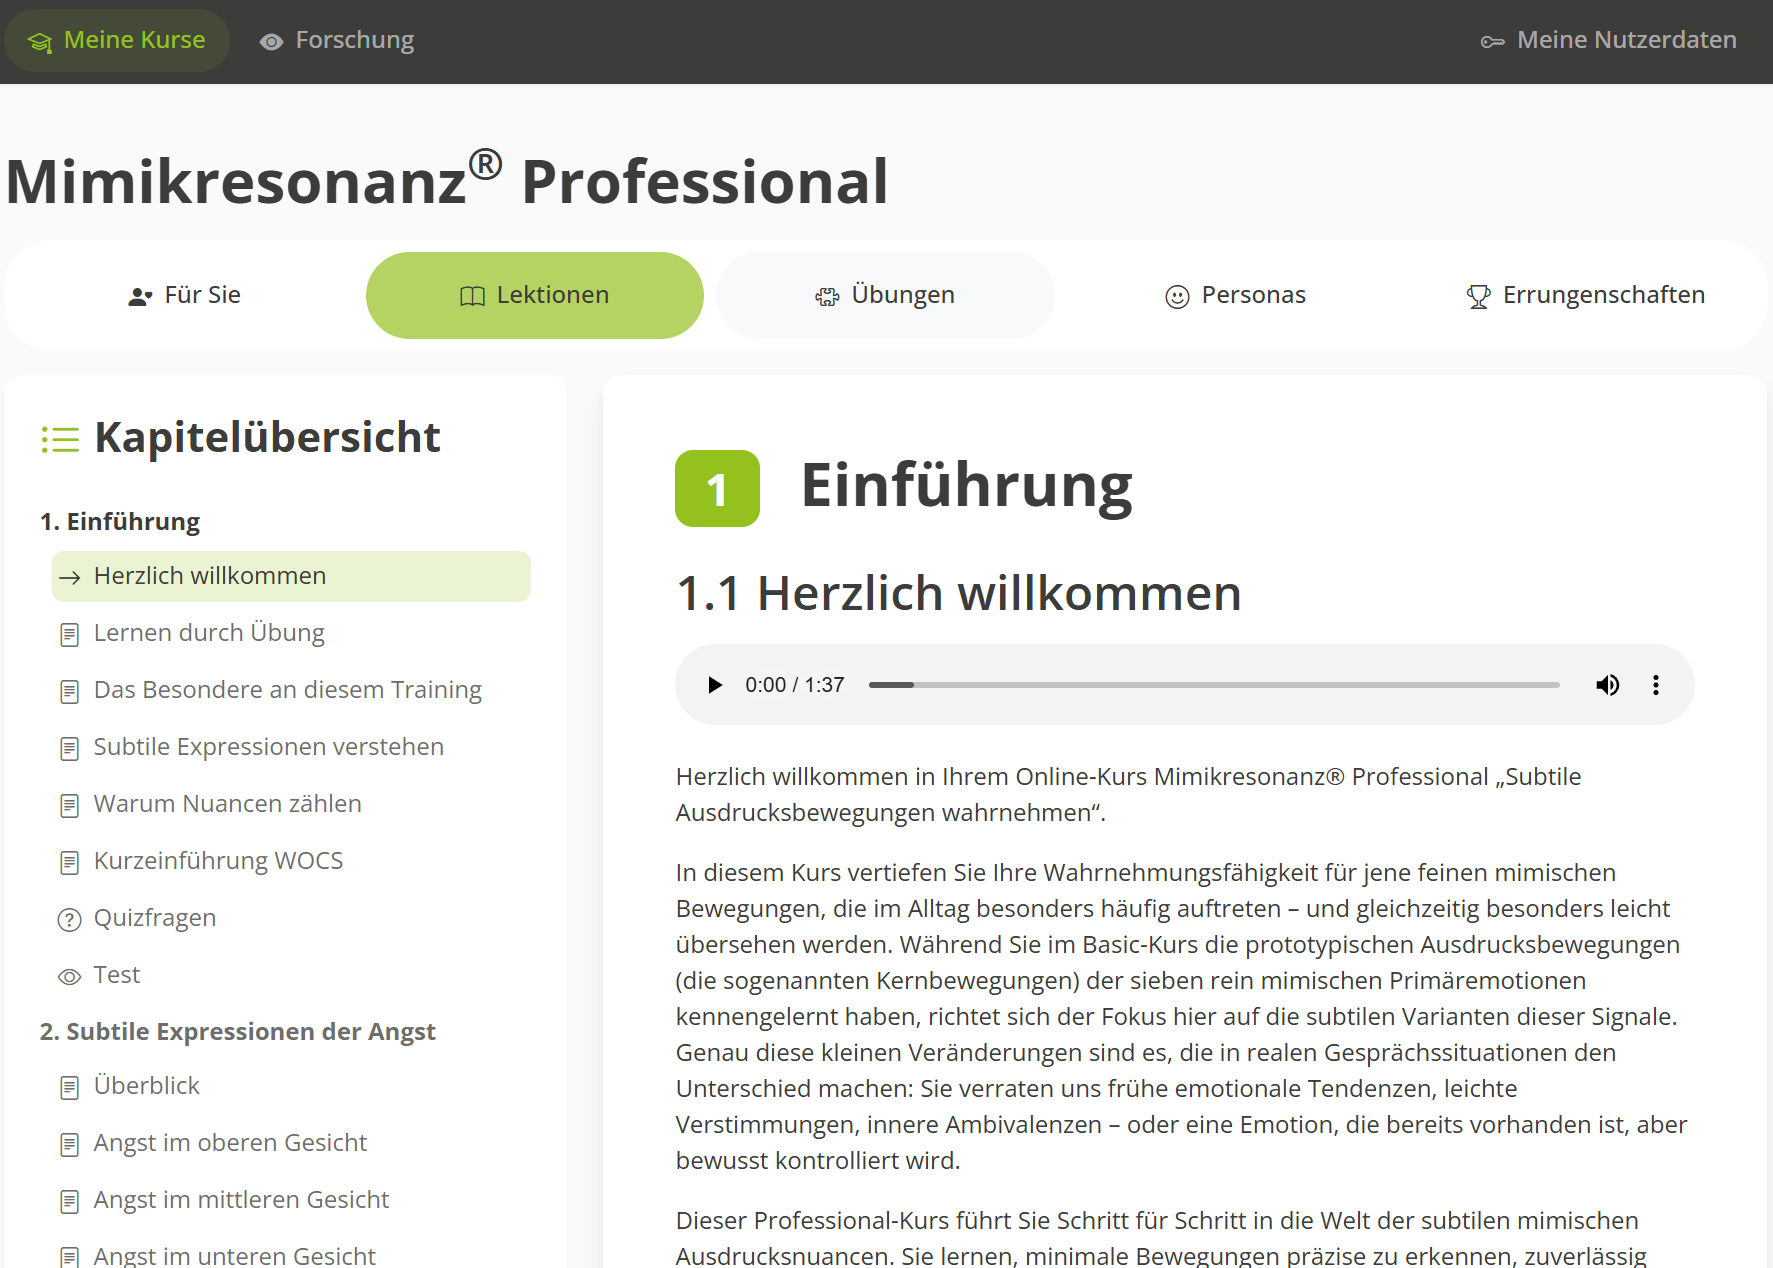Screen dimensions: 1773x1268
Task: Open Subtile Expressionen verstehen lesson
Action: pos(268,747)
